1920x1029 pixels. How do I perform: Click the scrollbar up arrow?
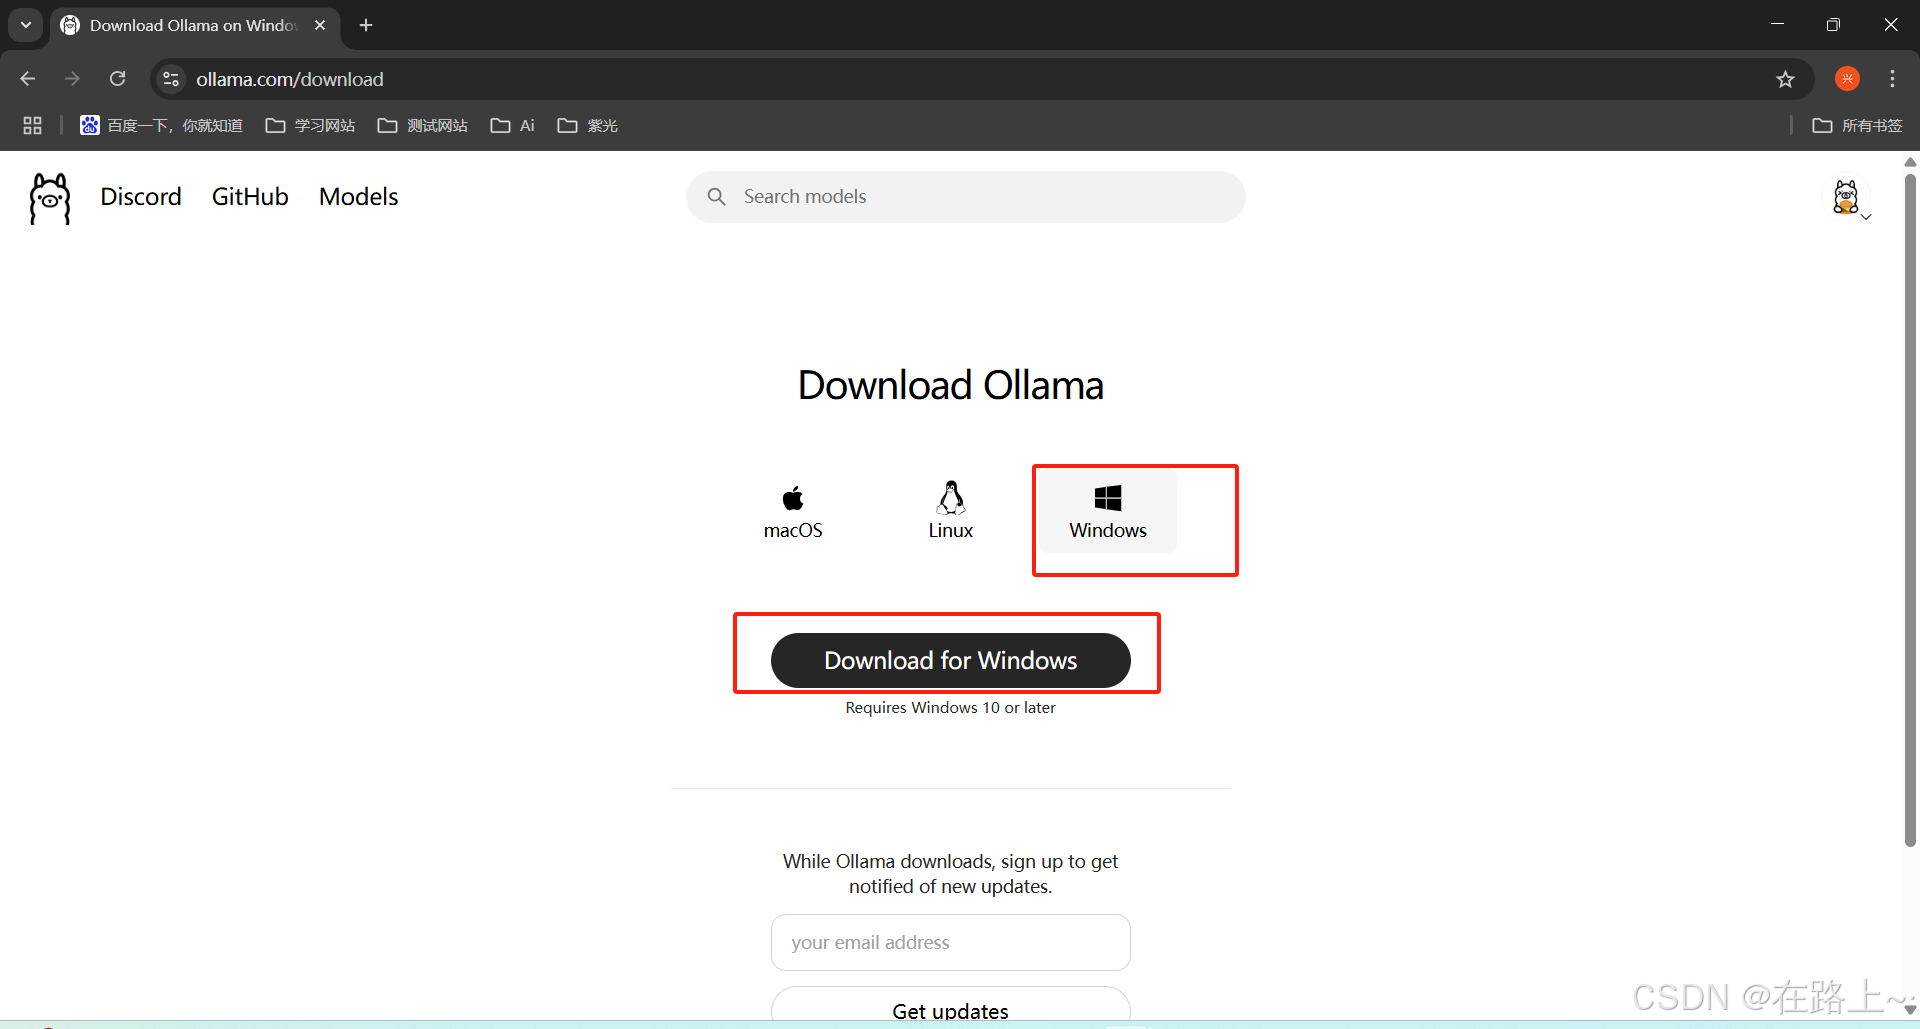coord(1910,161)
